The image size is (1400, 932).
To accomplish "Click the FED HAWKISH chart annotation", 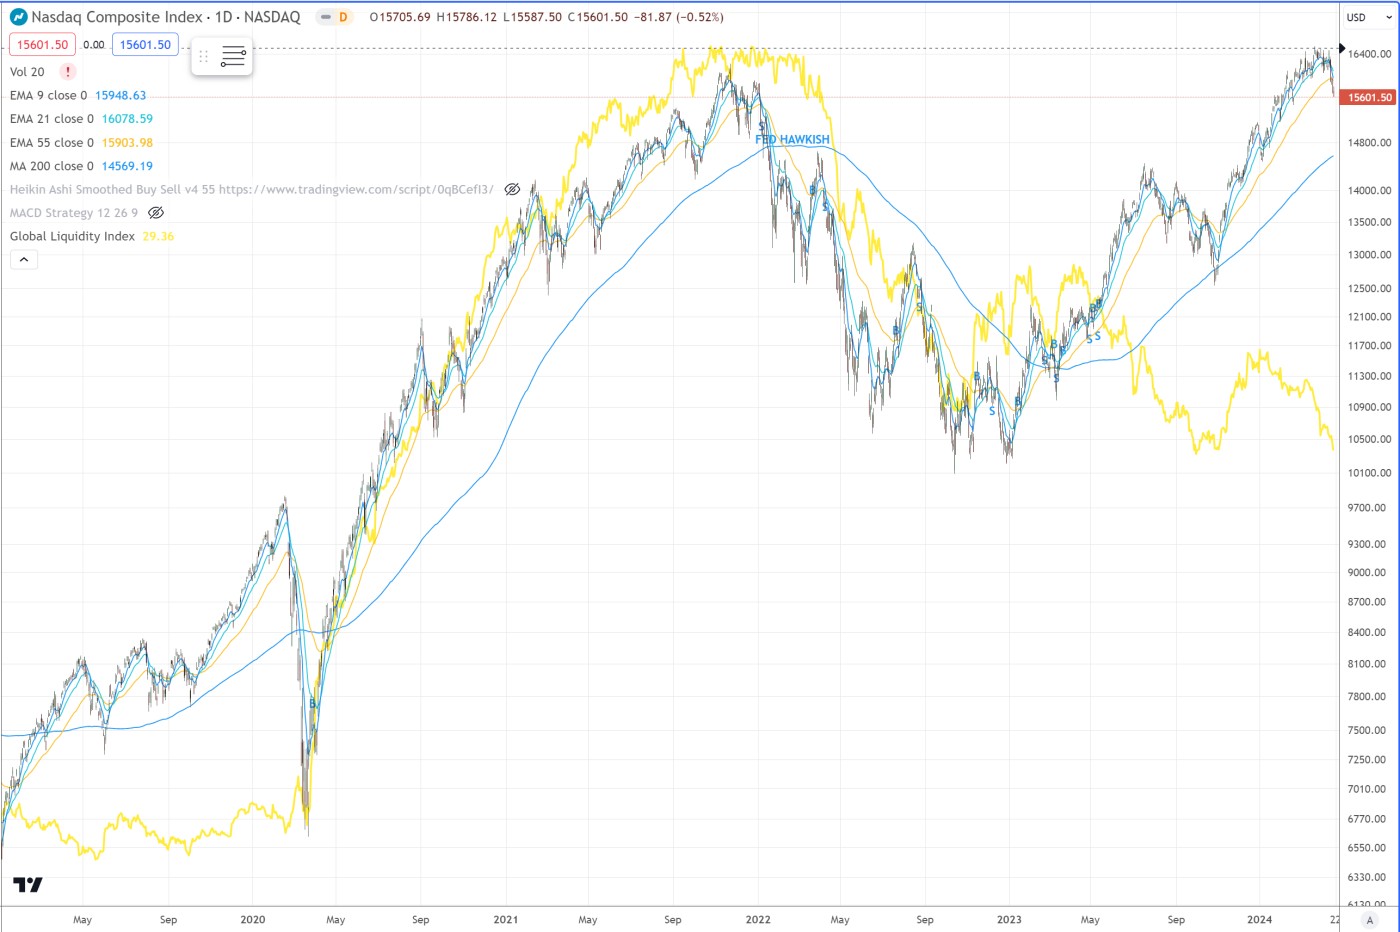I will point(792,140).
